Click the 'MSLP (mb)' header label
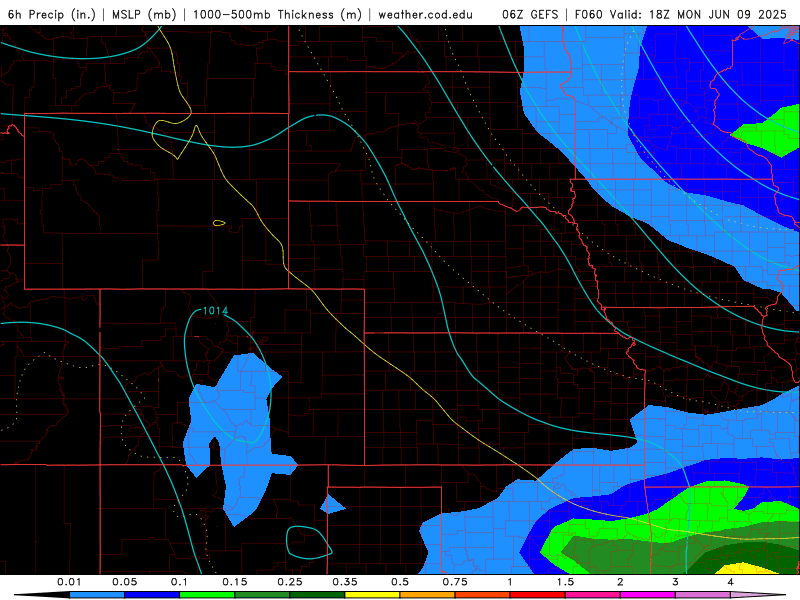Image resolution: width=800 pixels, height=600 pixels. click(144, 14)
